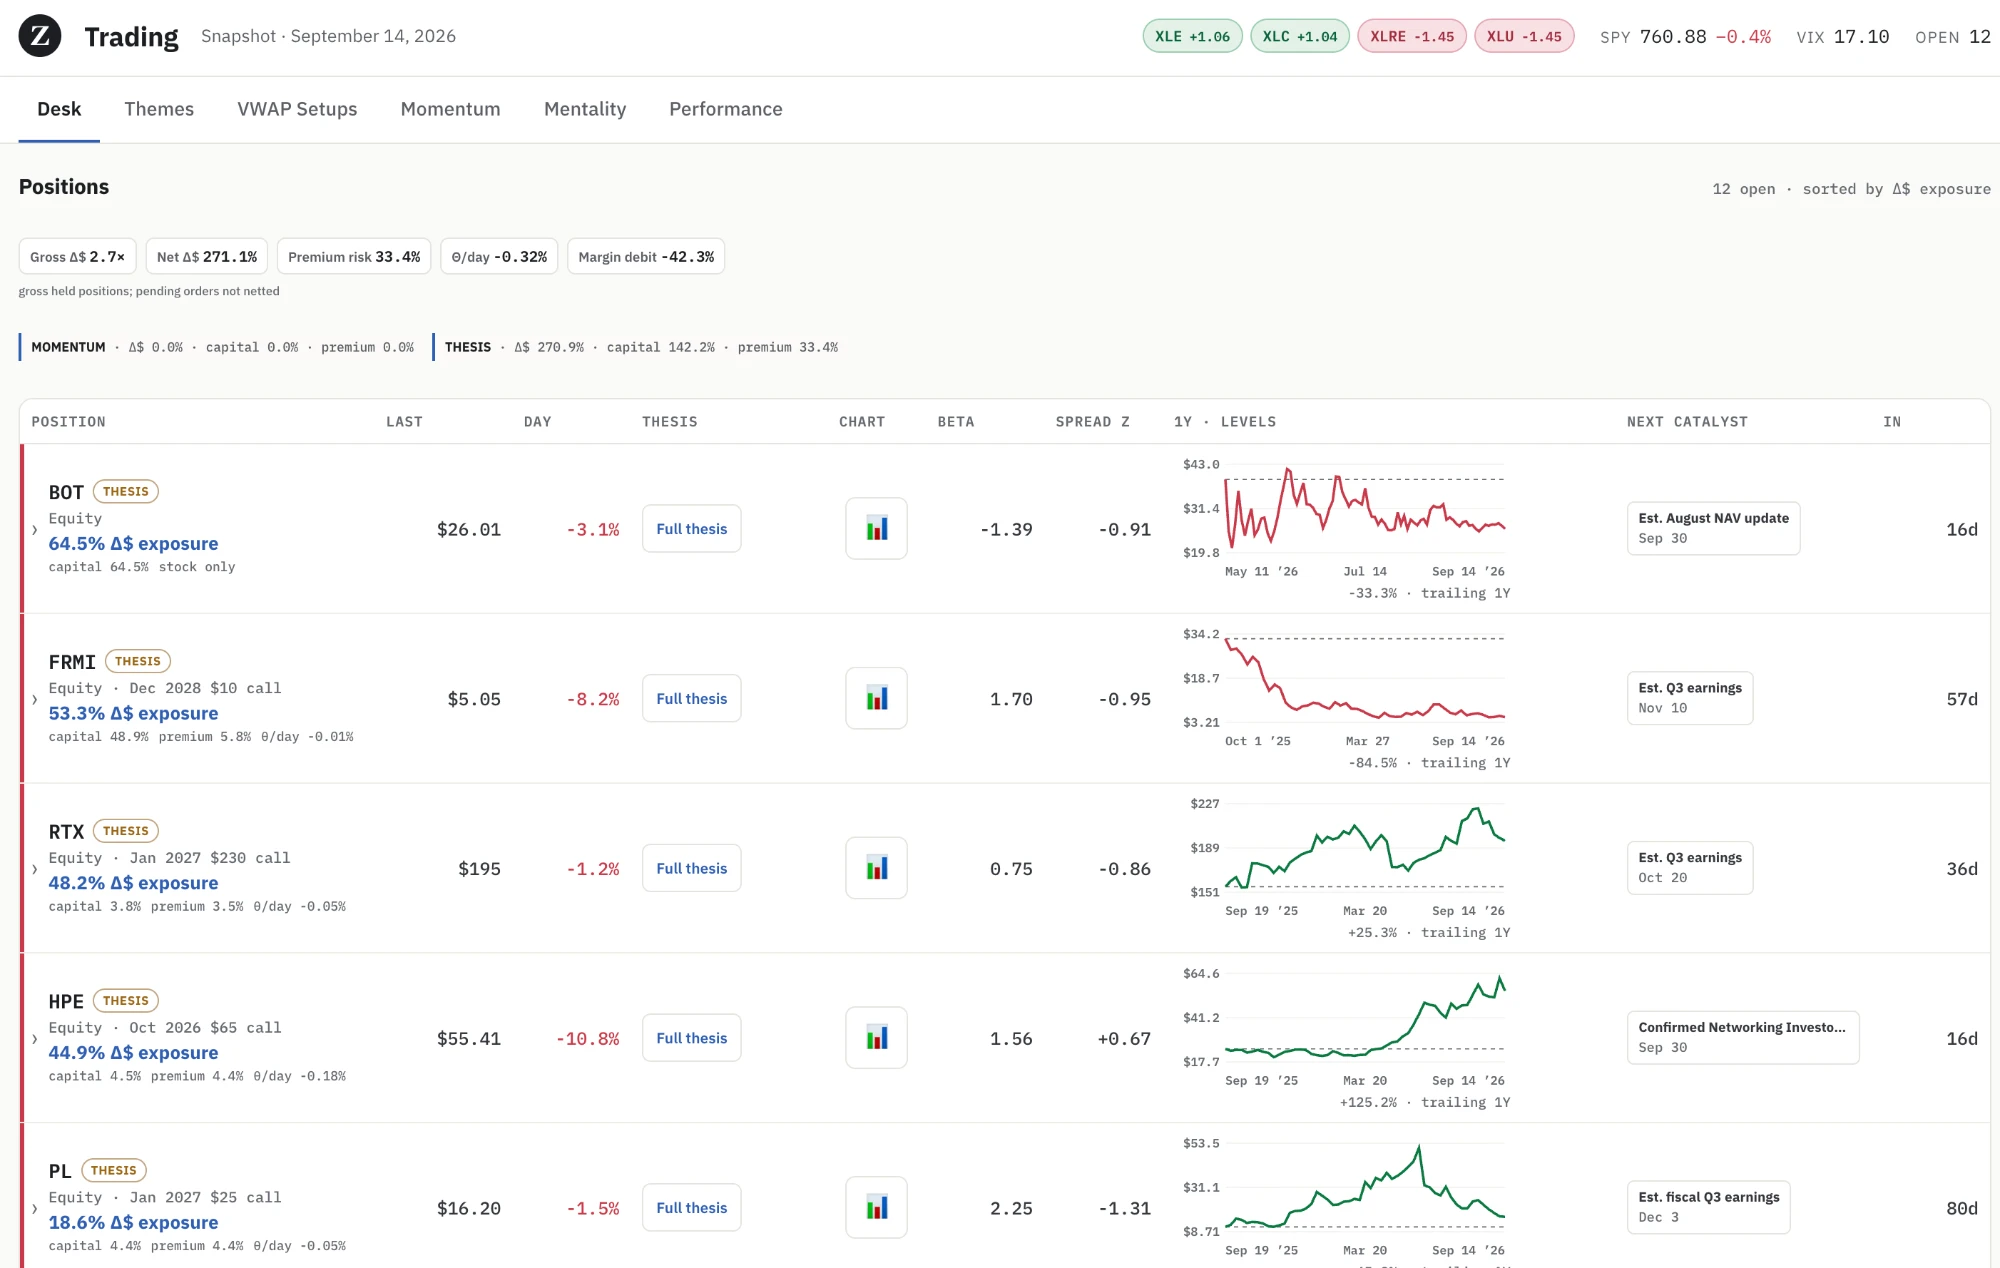This screenshot has width=2000, height=1268.
Task: Open the chart icon for RTX
Action: 876,868
